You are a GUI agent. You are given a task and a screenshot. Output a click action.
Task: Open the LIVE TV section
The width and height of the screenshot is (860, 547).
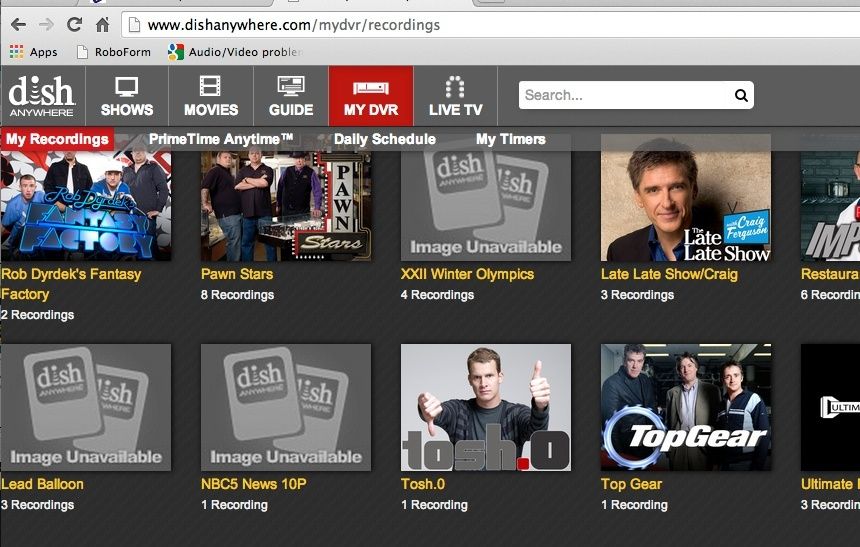[x=455, y=96]
